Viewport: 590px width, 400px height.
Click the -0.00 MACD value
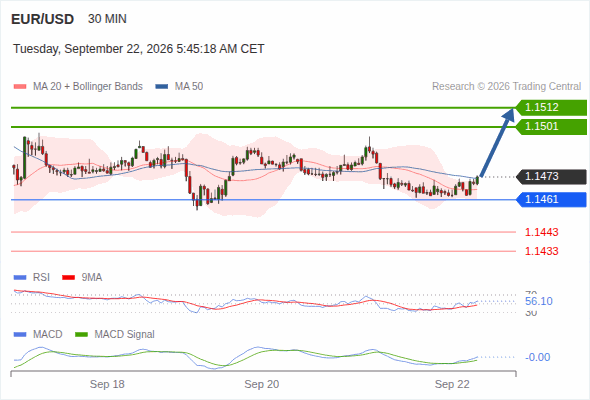tap(538, 357)
